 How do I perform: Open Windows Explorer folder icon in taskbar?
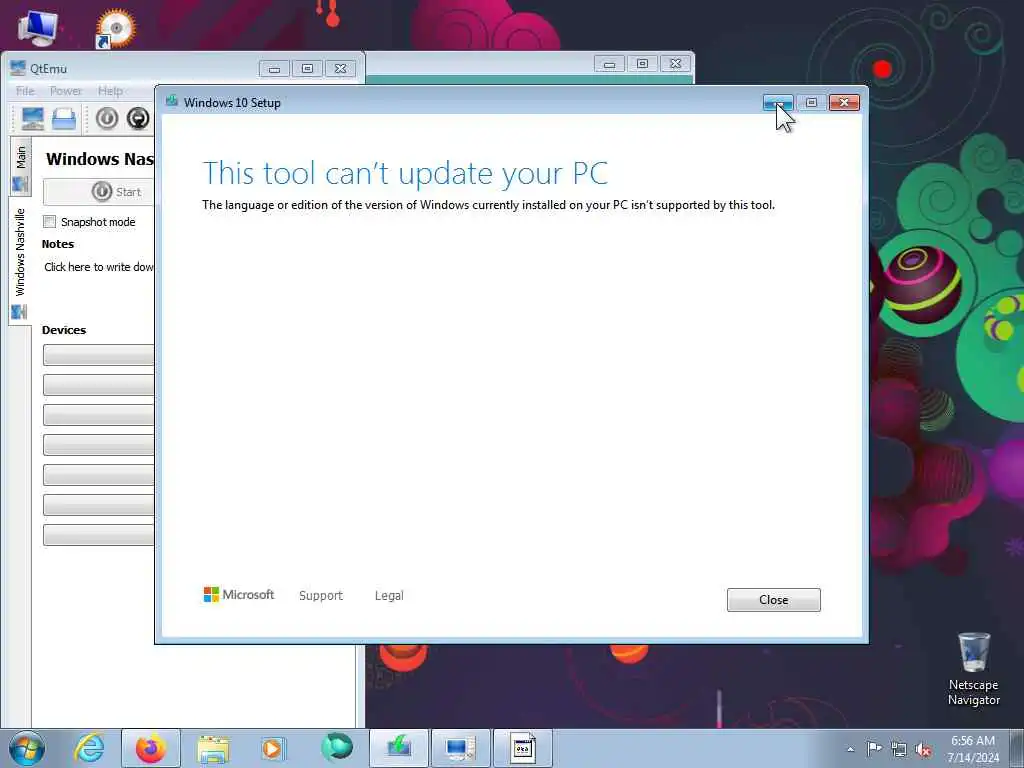click(x=213, y=749)
